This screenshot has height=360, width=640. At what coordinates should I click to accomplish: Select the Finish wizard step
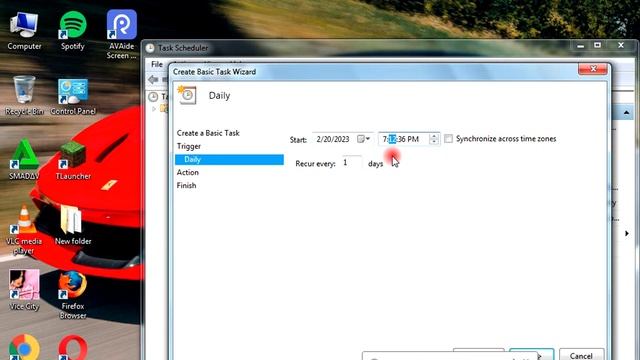click(187, 185)
